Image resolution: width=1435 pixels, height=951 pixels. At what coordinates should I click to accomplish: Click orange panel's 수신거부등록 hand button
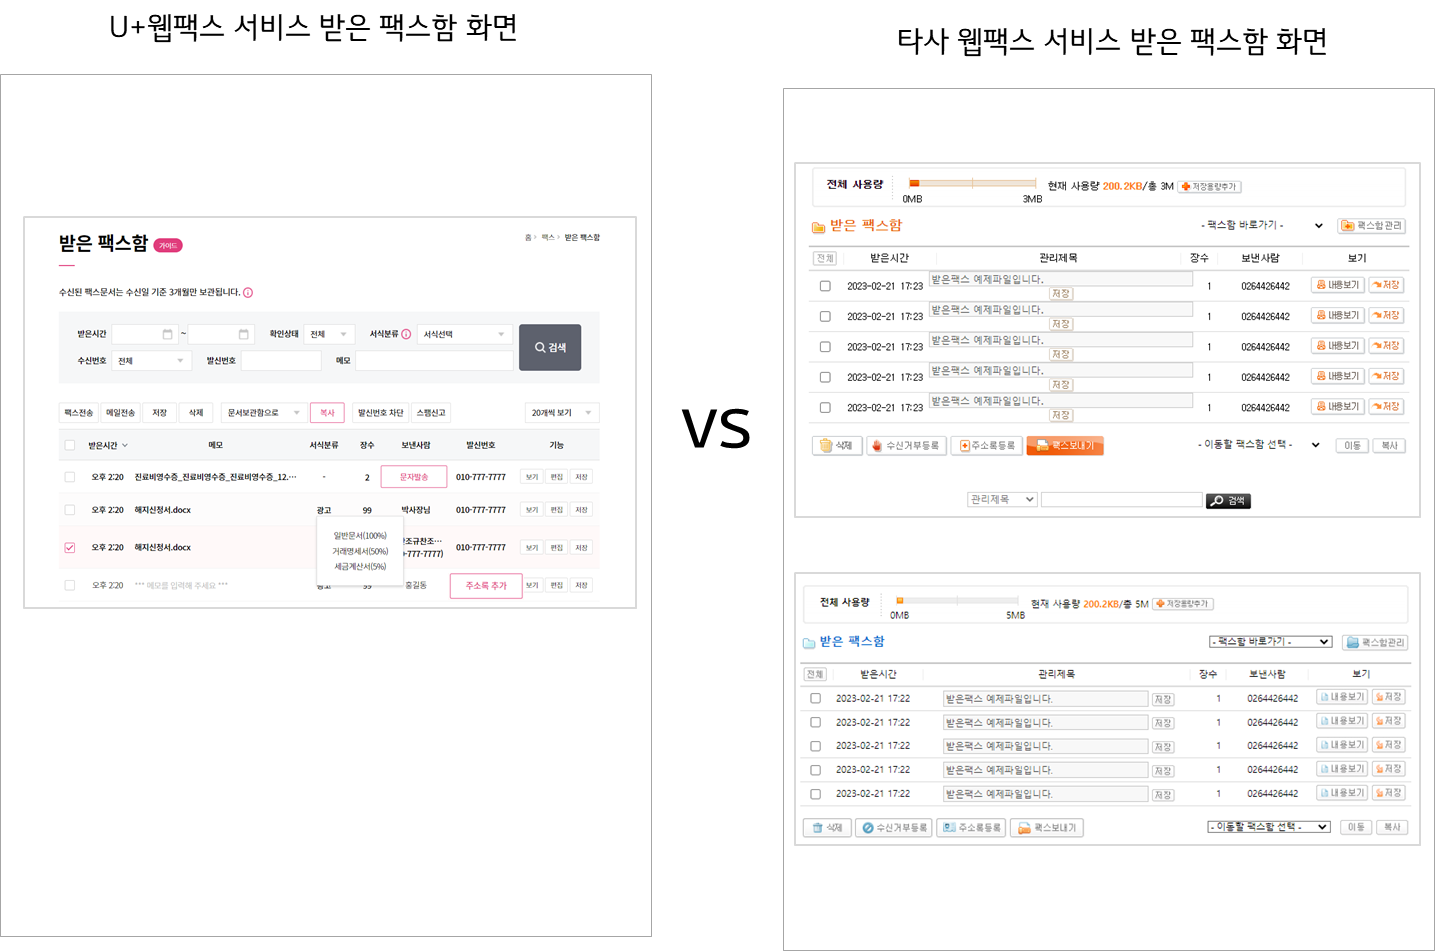click(x=906, y=446)
